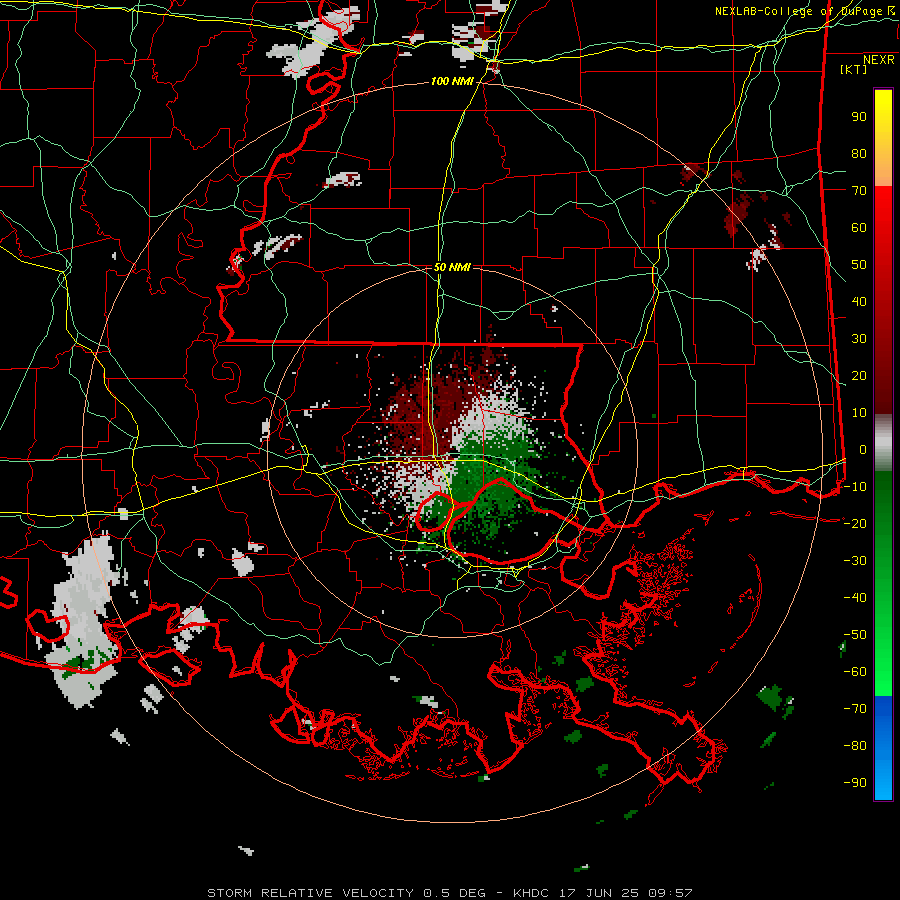Pick the bright lime green color bar segment

pyautogui.click(x=883, y=677)
